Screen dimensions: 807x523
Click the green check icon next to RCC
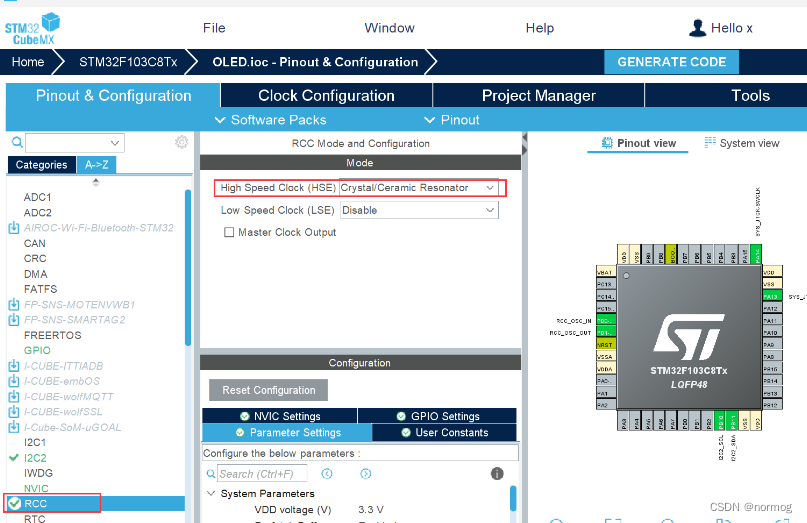14,503
